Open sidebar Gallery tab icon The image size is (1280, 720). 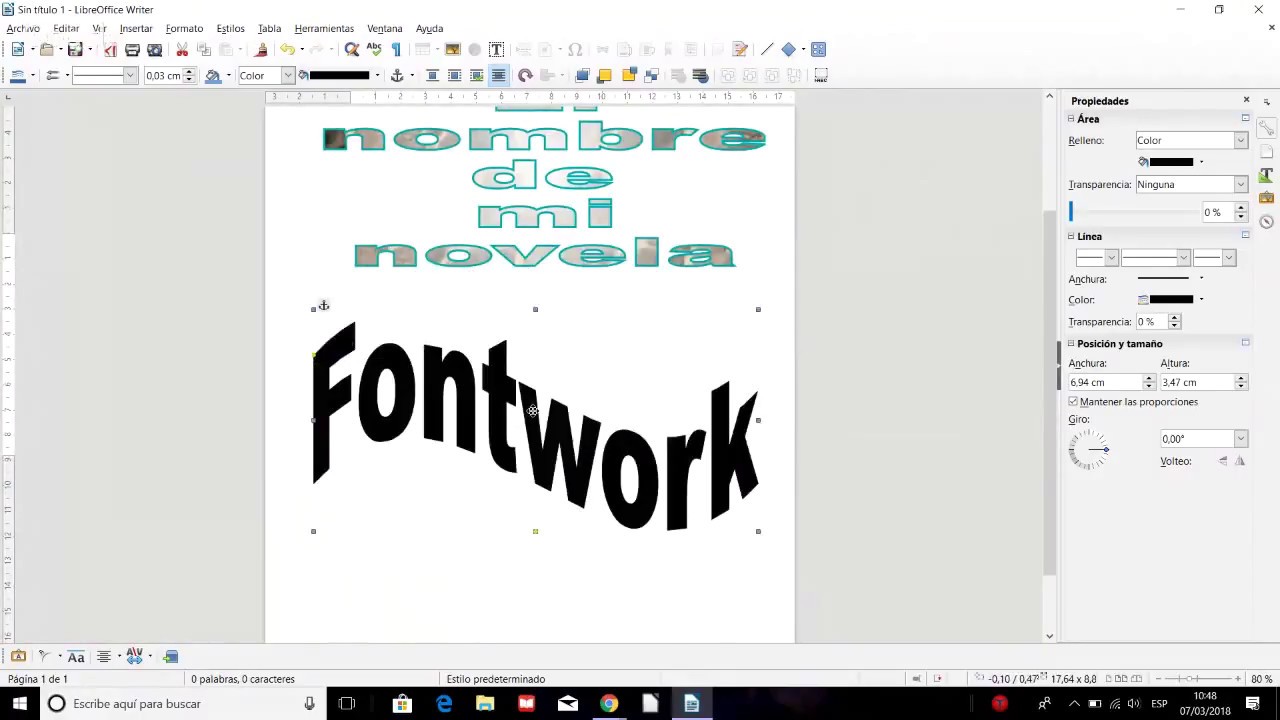click(x=1267, y=198)
